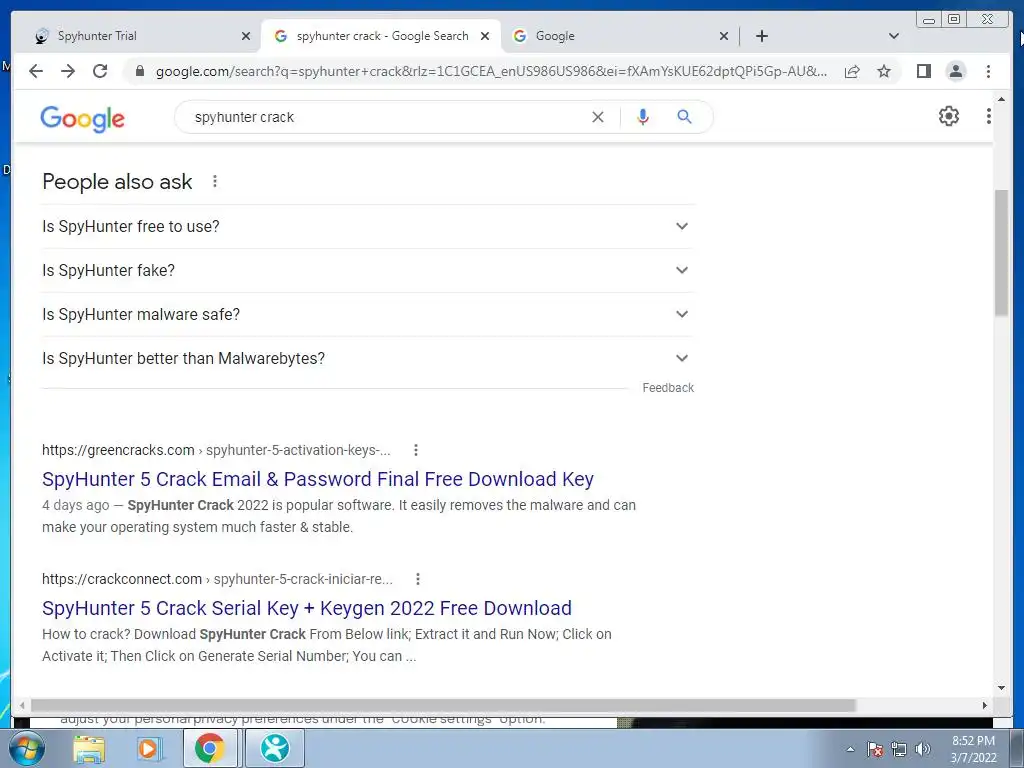Click the Chrome taskbar button
Viewport: 1024px width, 768px height.
coord(210,748)
